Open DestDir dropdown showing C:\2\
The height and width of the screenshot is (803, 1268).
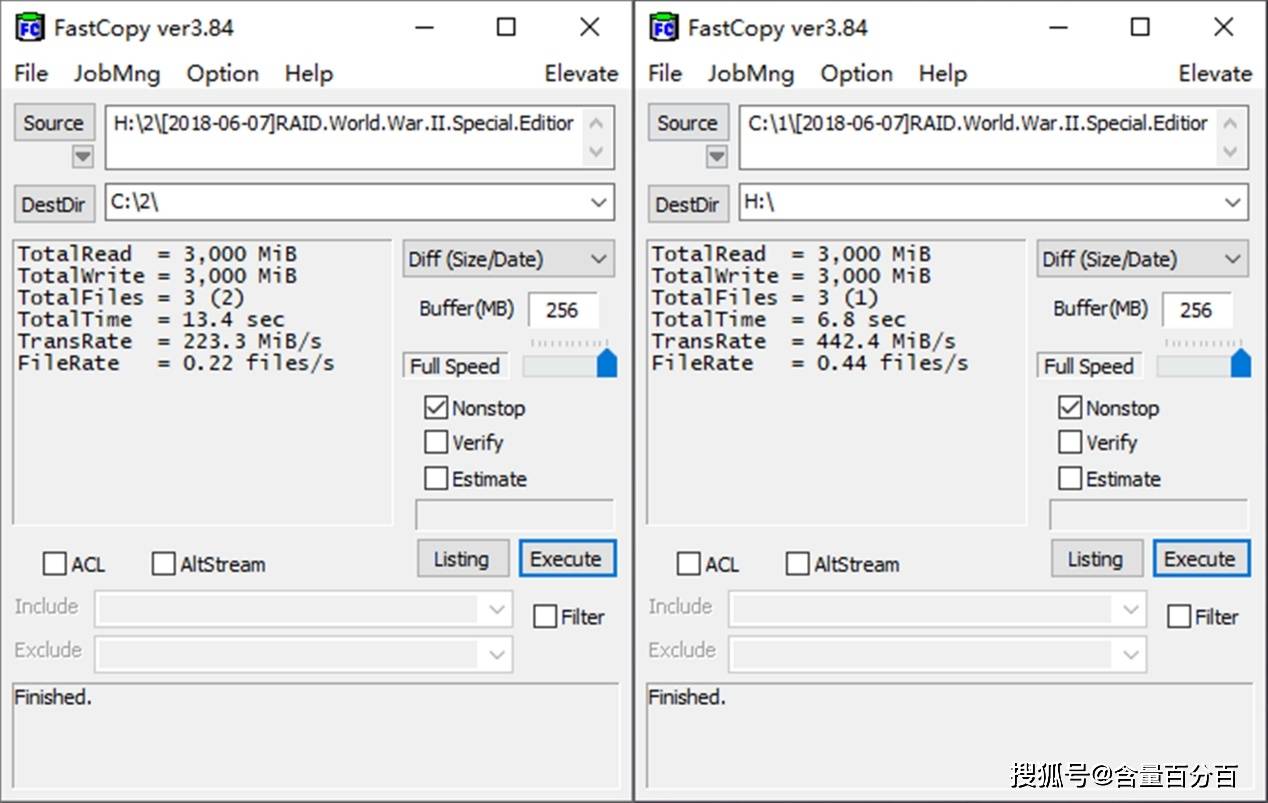click(x=599, y=203)
